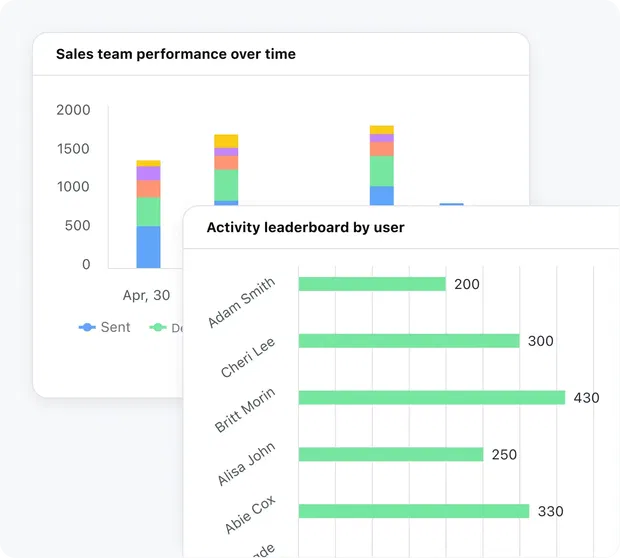The height and width of the screenshot is (558, 620).
Task: Click the '200' value label
Action: point(467,284)
